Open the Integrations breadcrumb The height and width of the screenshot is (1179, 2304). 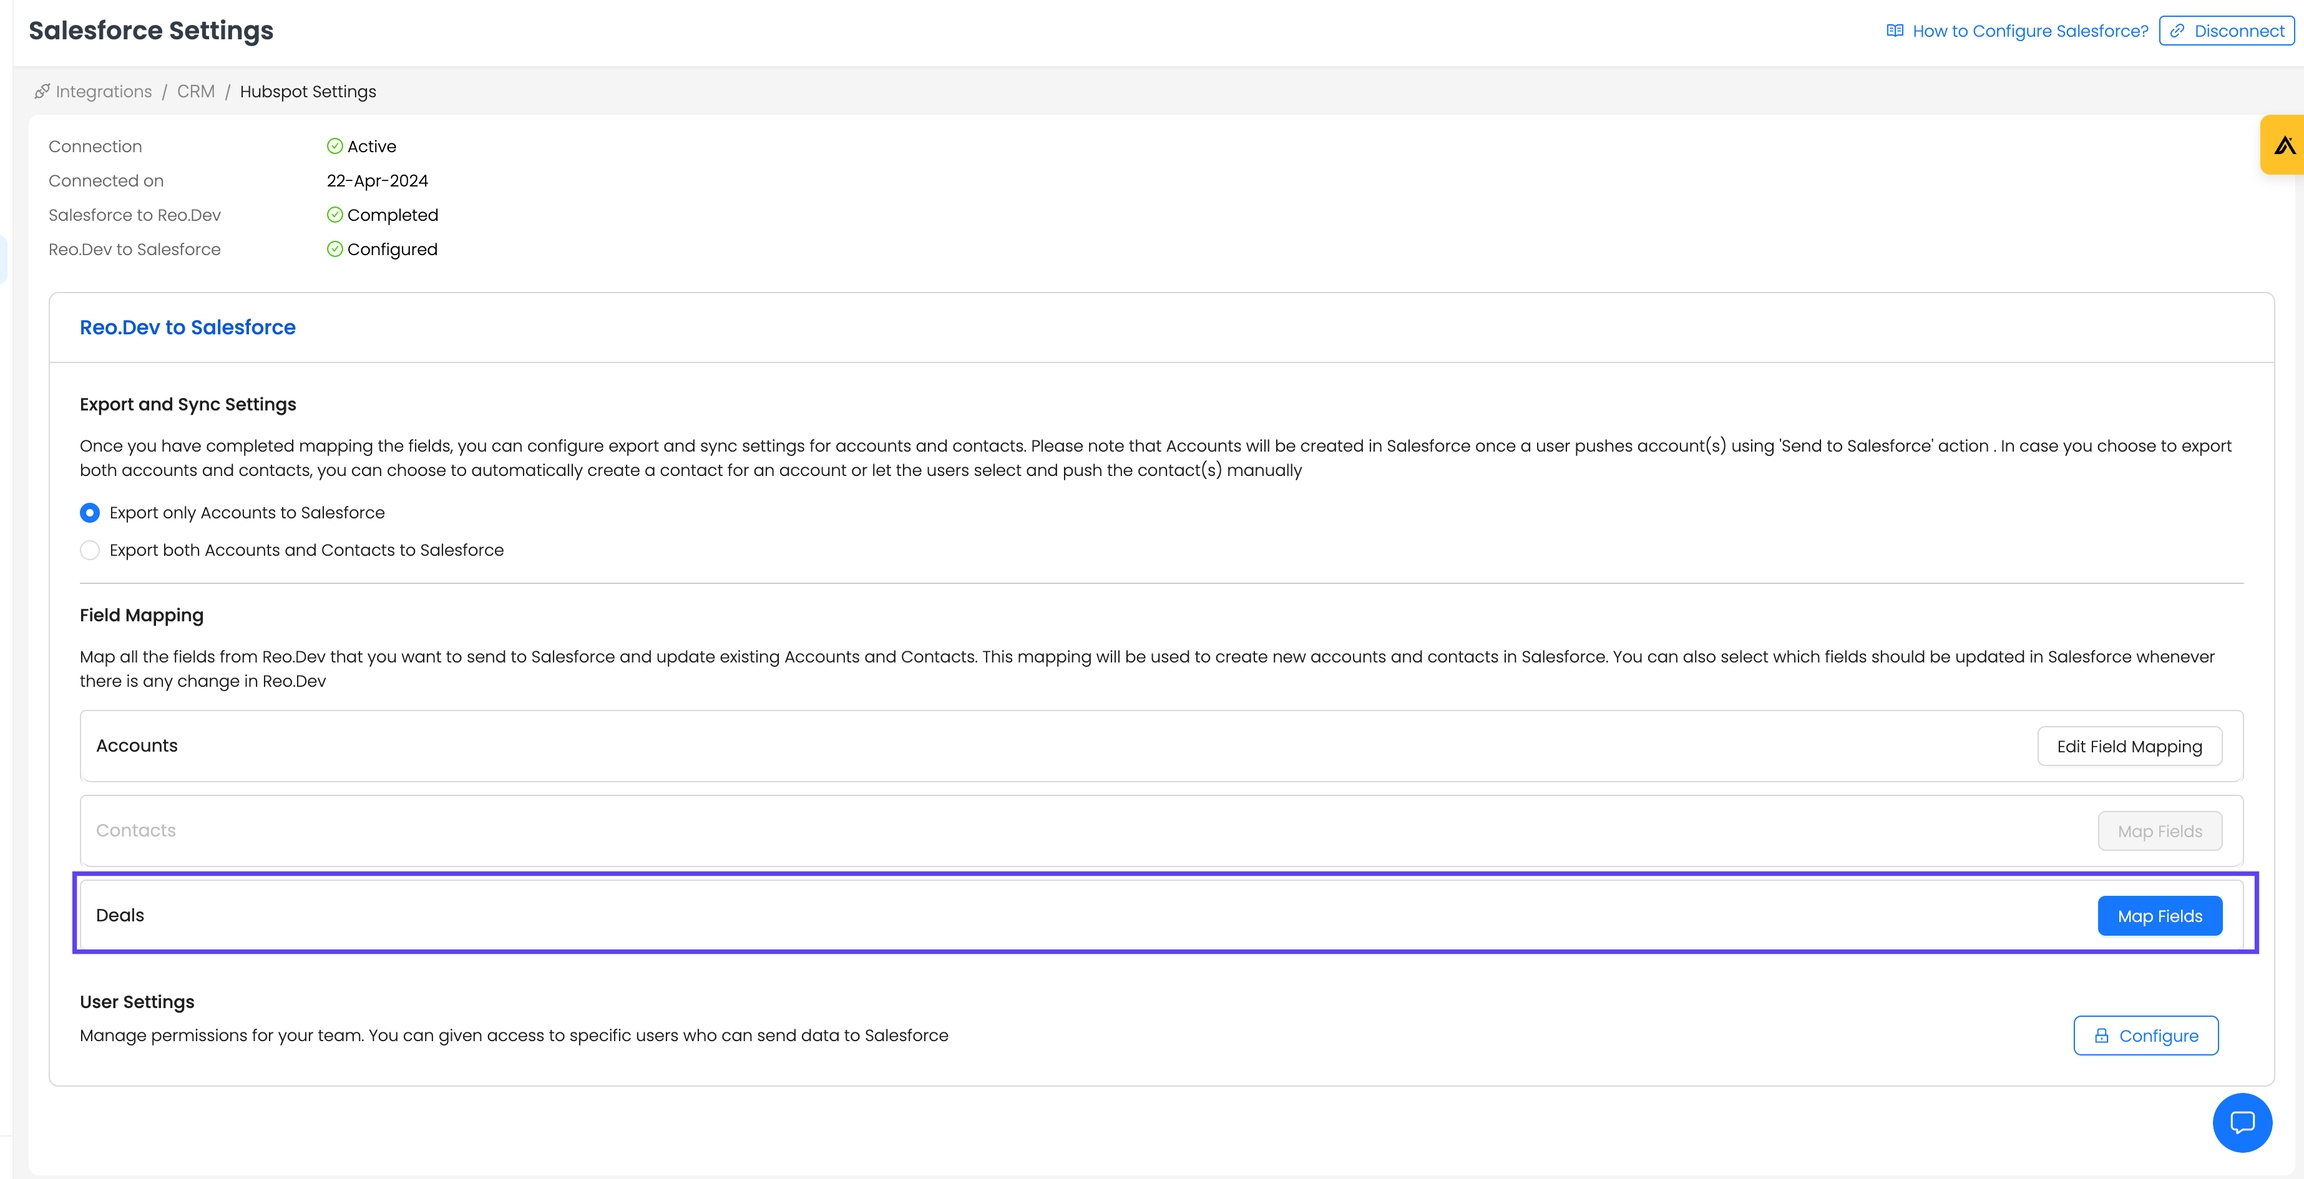(x=104, y=92)
